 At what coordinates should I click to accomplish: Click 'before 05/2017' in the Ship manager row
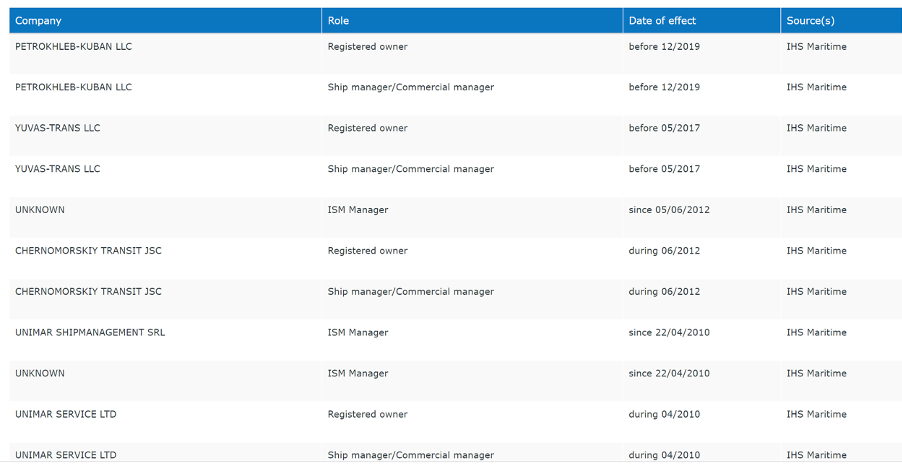(664, 170)
